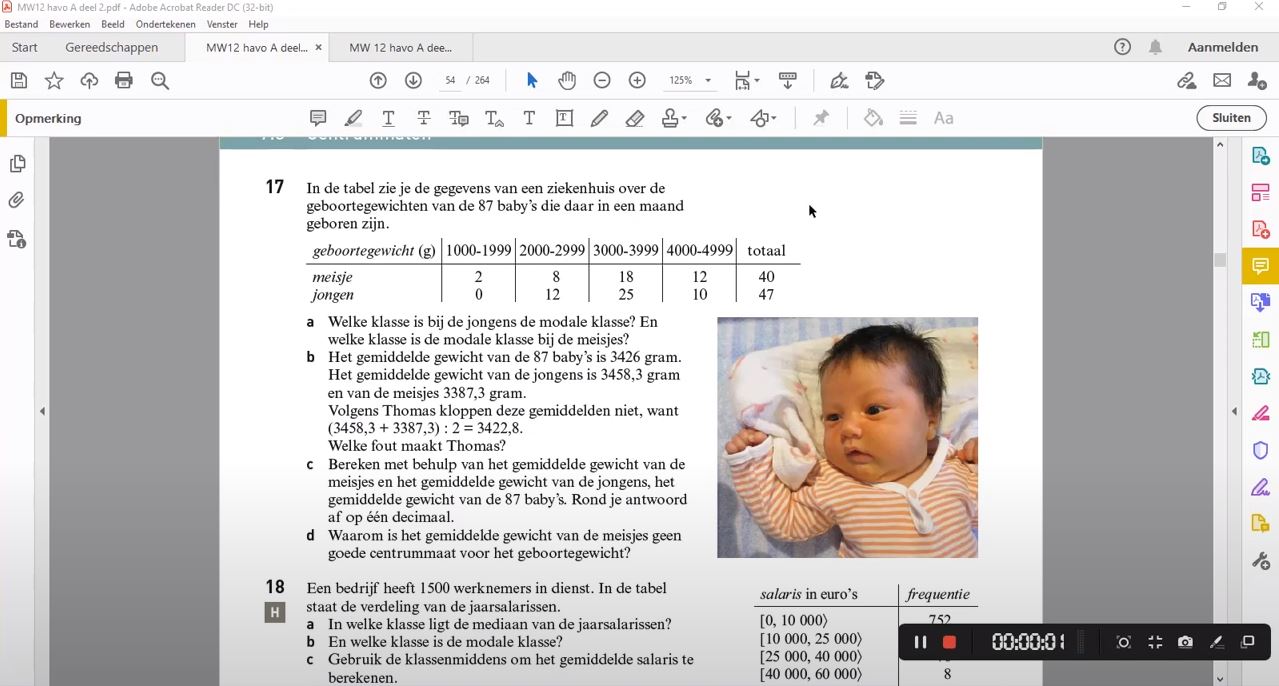Open the Bestand menu
Viewport: 1279px width, 686px height.
coord(21,24)
